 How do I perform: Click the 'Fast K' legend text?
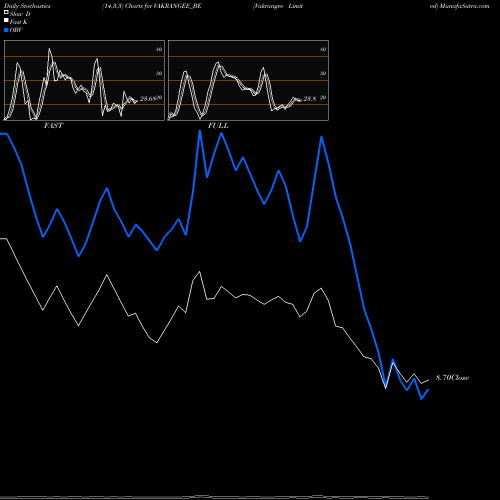pos(19,22)
